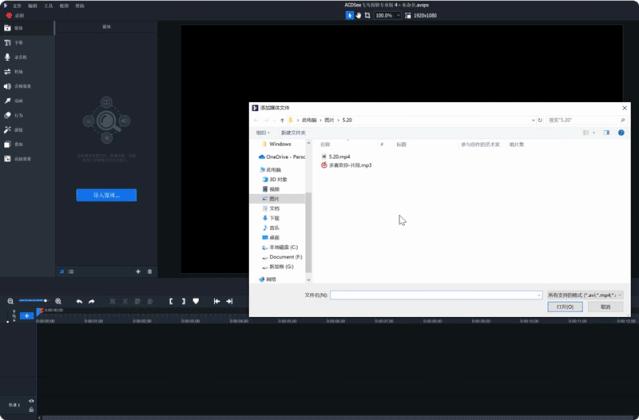Click the Open button in the file dialog
639x420 pixels.
point(563,307)
